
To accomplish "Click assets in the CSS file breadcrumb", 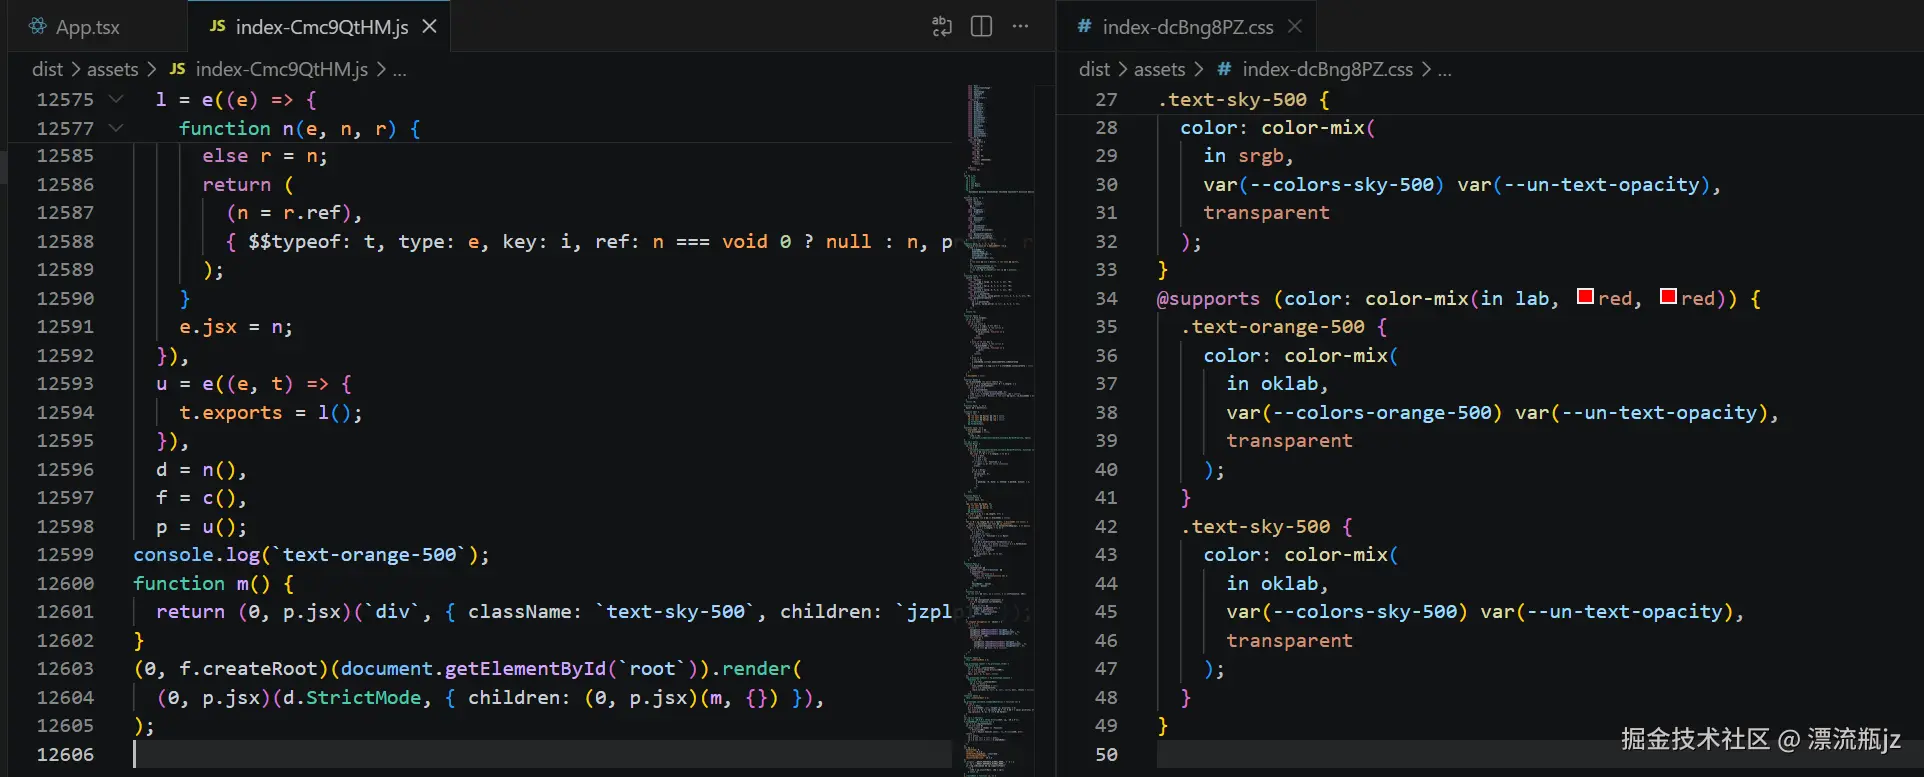I will pos(1159,69).
